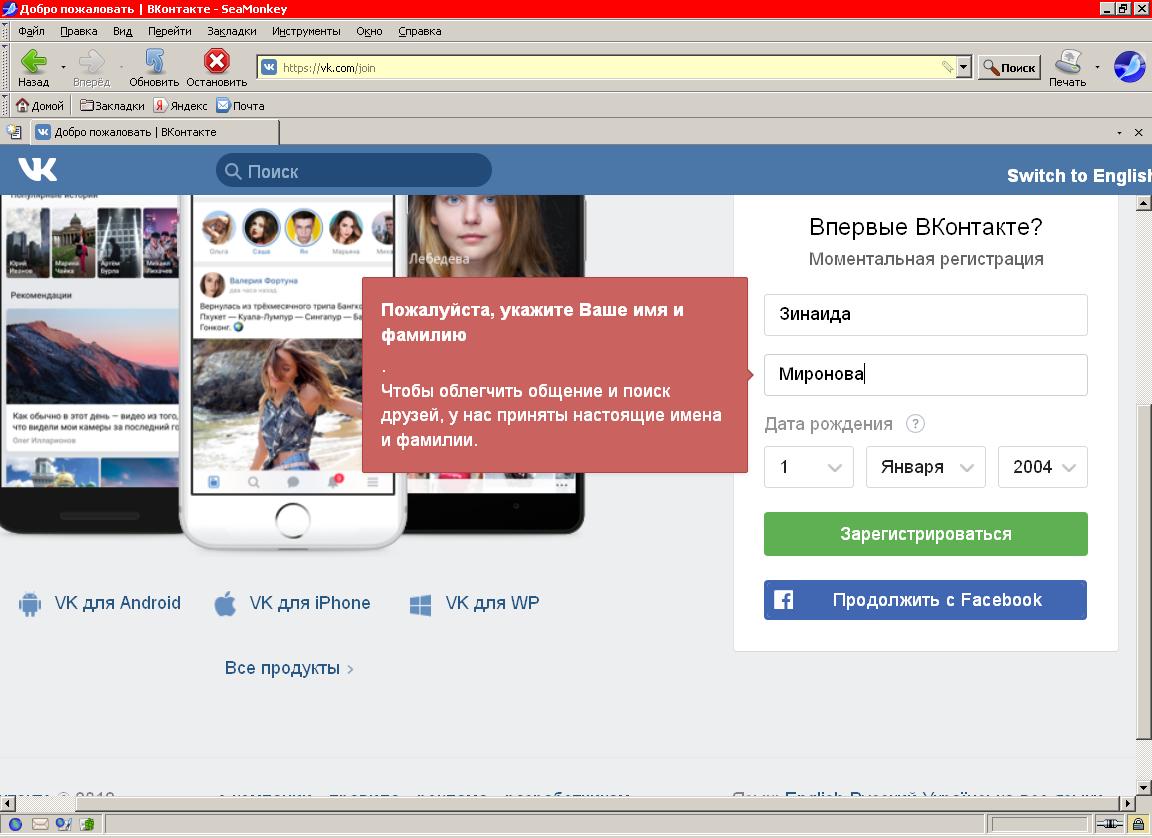The width and height of the screenshot is (1152, 838).
Task: Expand the month dropdown Января
Action: pos(926,467)
